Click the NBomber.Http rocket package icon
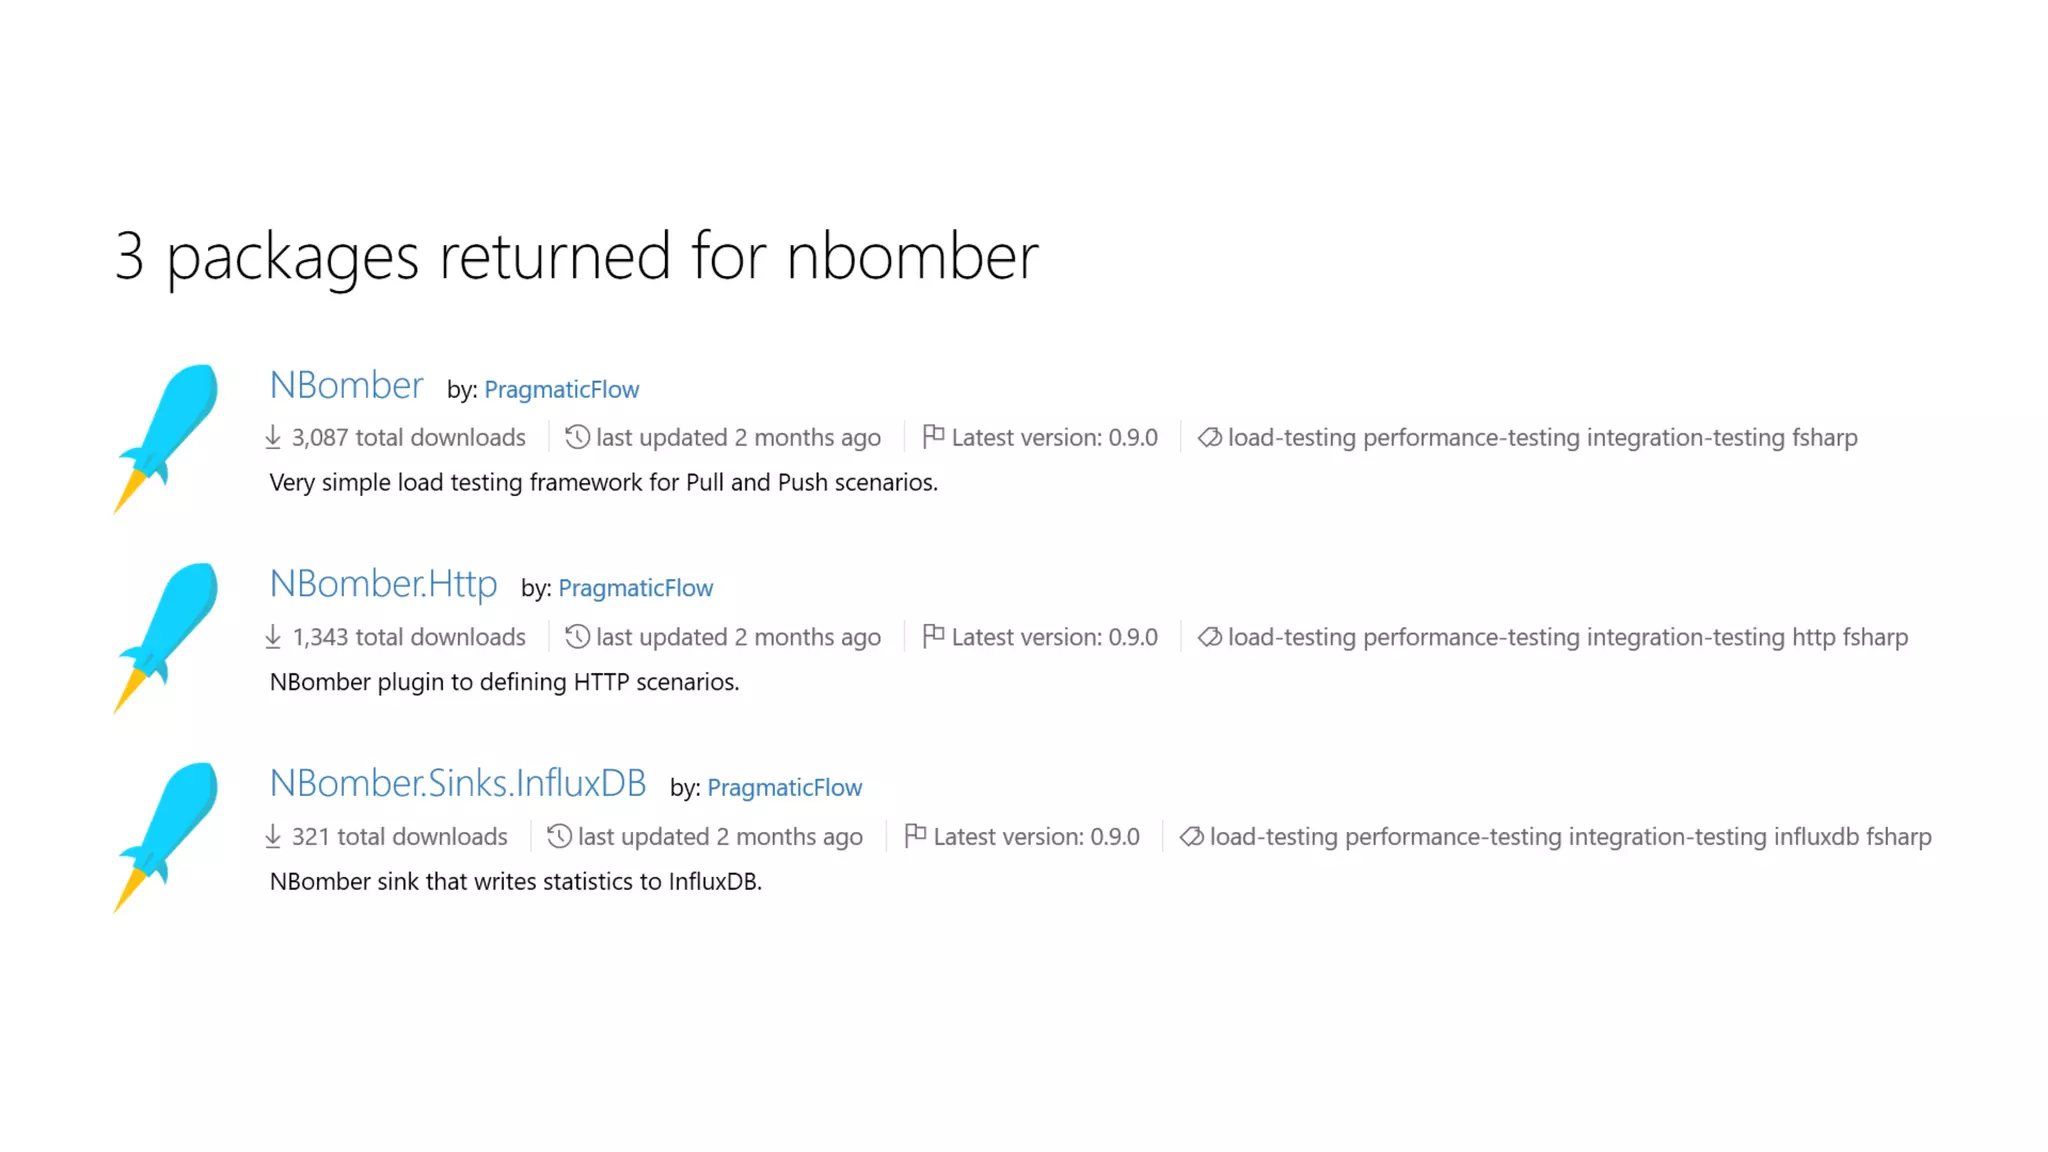This screenshot has width=2048, height=1152. (x=166, y=637)
